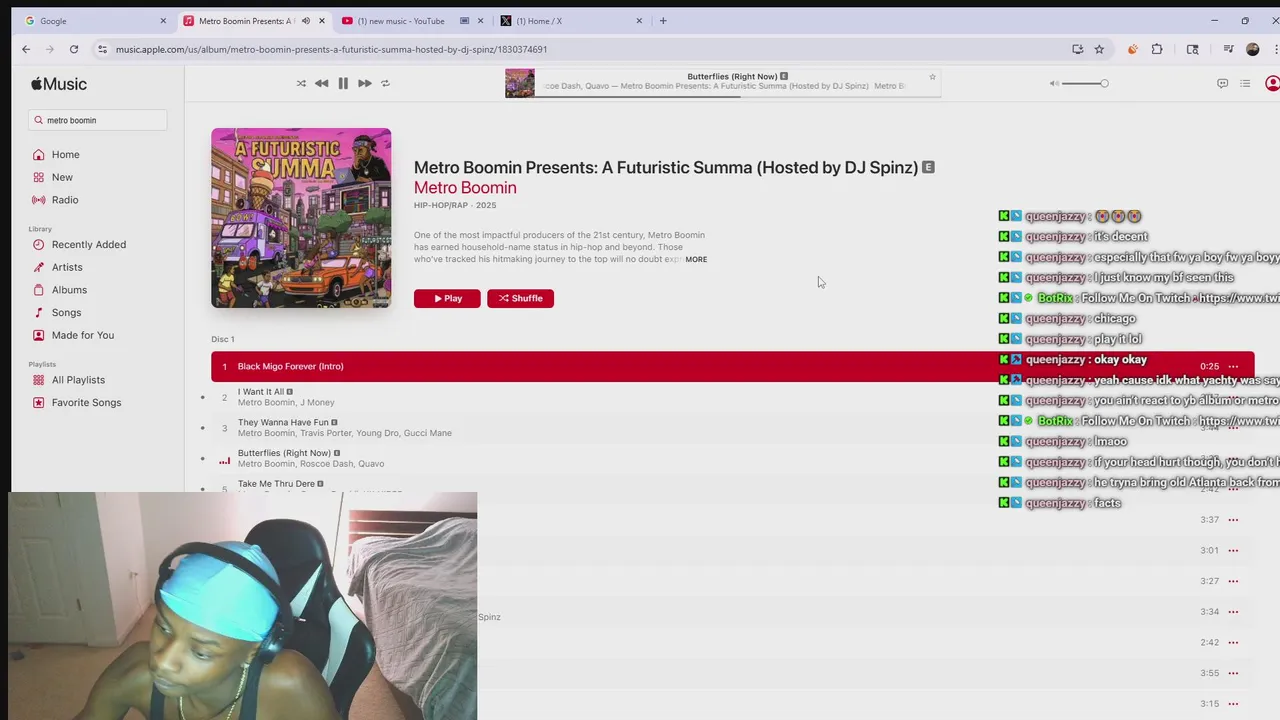
Task: Click the address bar URL
Action: pos(331,49)
